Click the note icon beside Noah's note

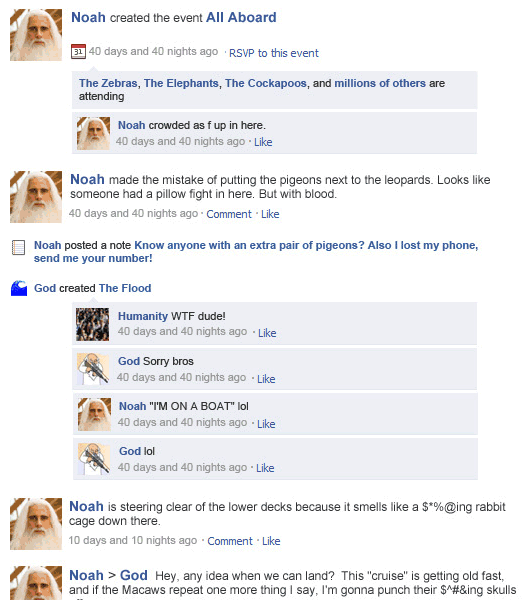click(x=18, y=247)
